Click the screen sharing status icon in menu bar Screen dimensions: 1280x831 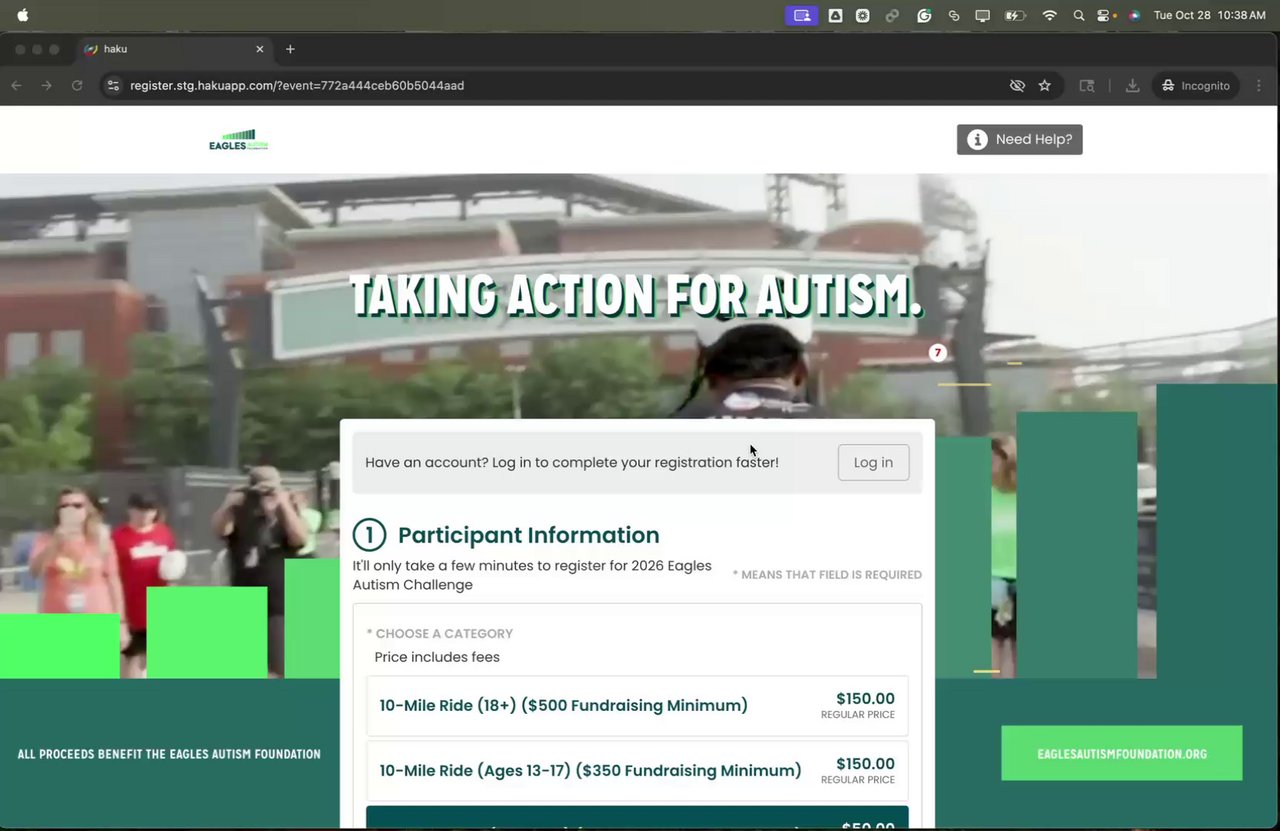click(x=801, y=15)
